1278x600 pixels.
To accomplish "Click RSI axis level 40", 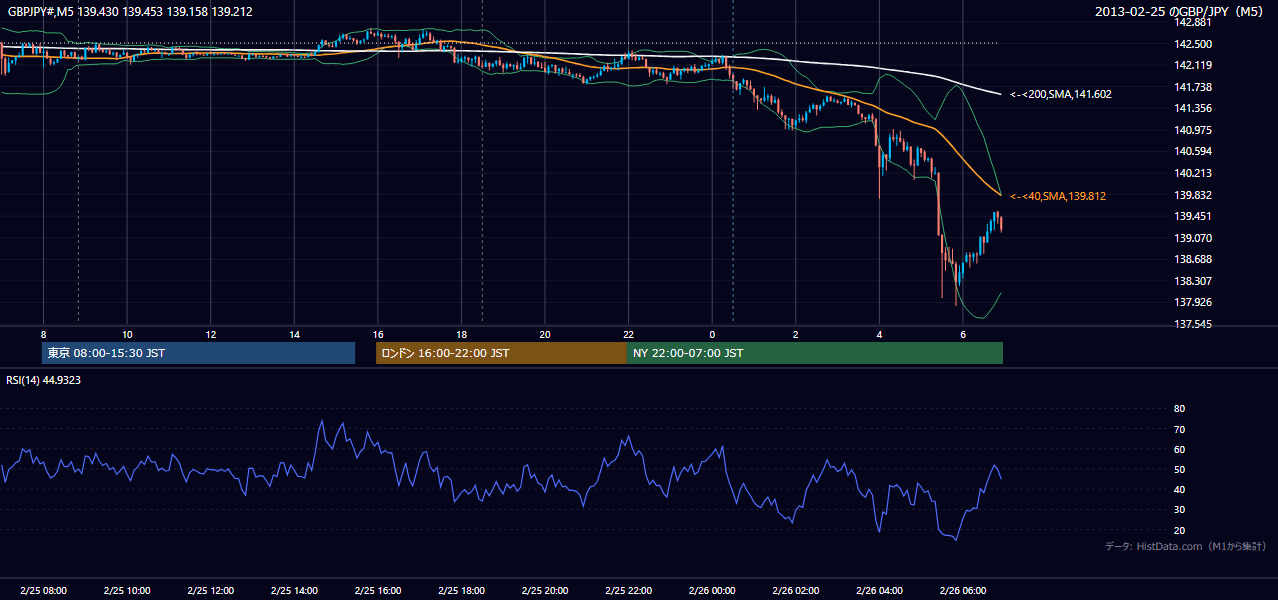I will coord(1179,489).
